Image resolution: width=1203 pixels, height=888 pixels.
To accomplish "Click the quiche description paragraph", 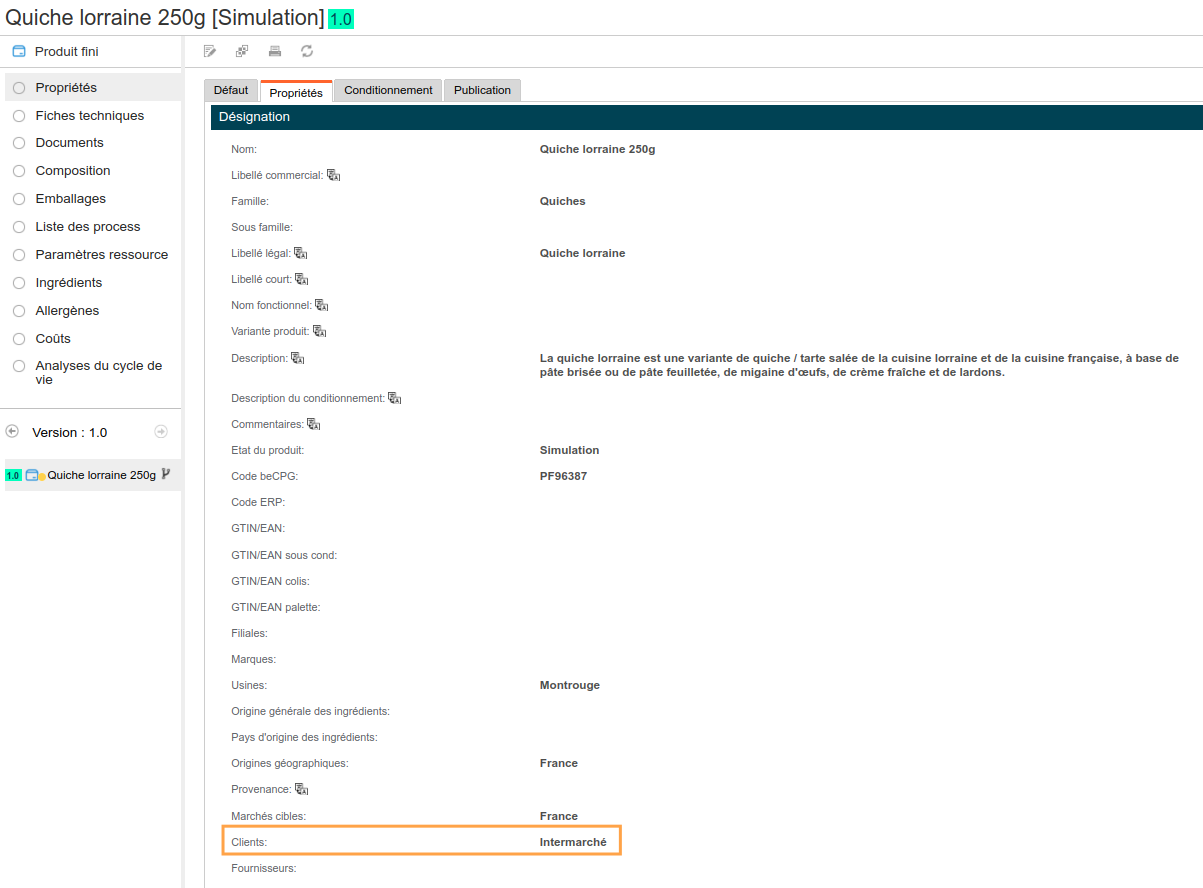I will point(859,365).
